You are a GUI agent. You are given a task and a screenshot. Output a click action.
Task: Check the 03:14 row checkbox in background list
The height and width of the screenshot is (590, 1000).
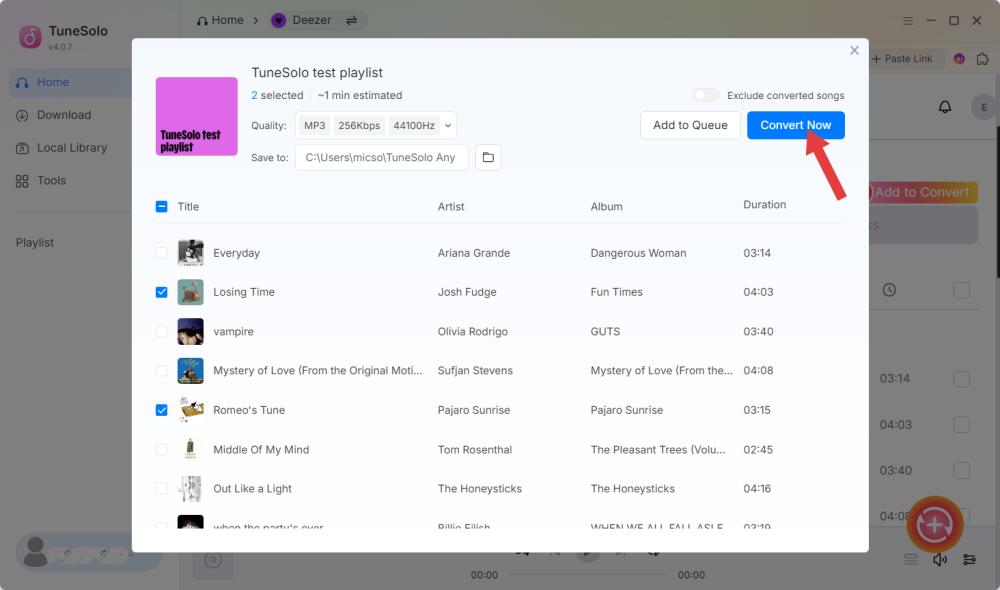click(x=961, y=379)
